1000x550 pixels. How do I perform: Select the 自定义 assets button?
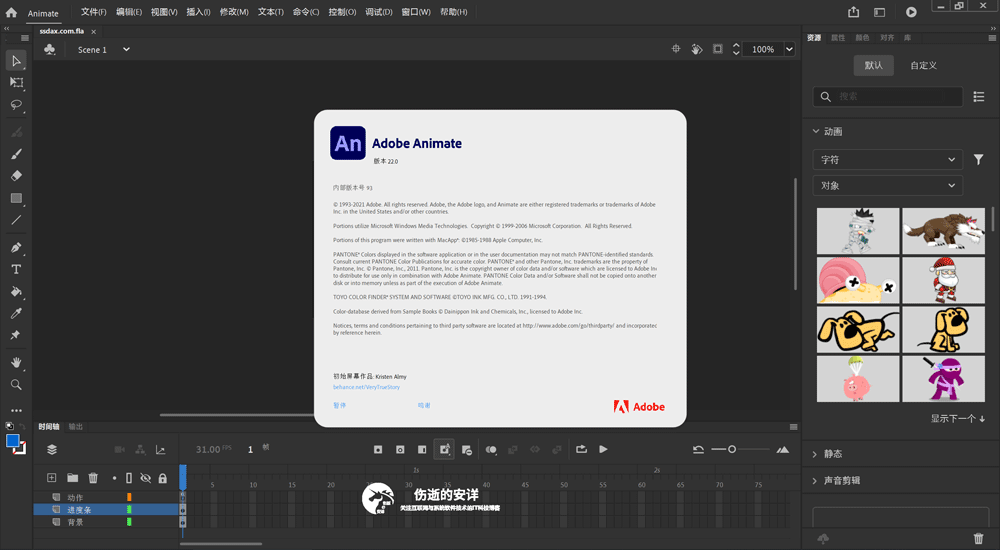click(x=923, y=65)
